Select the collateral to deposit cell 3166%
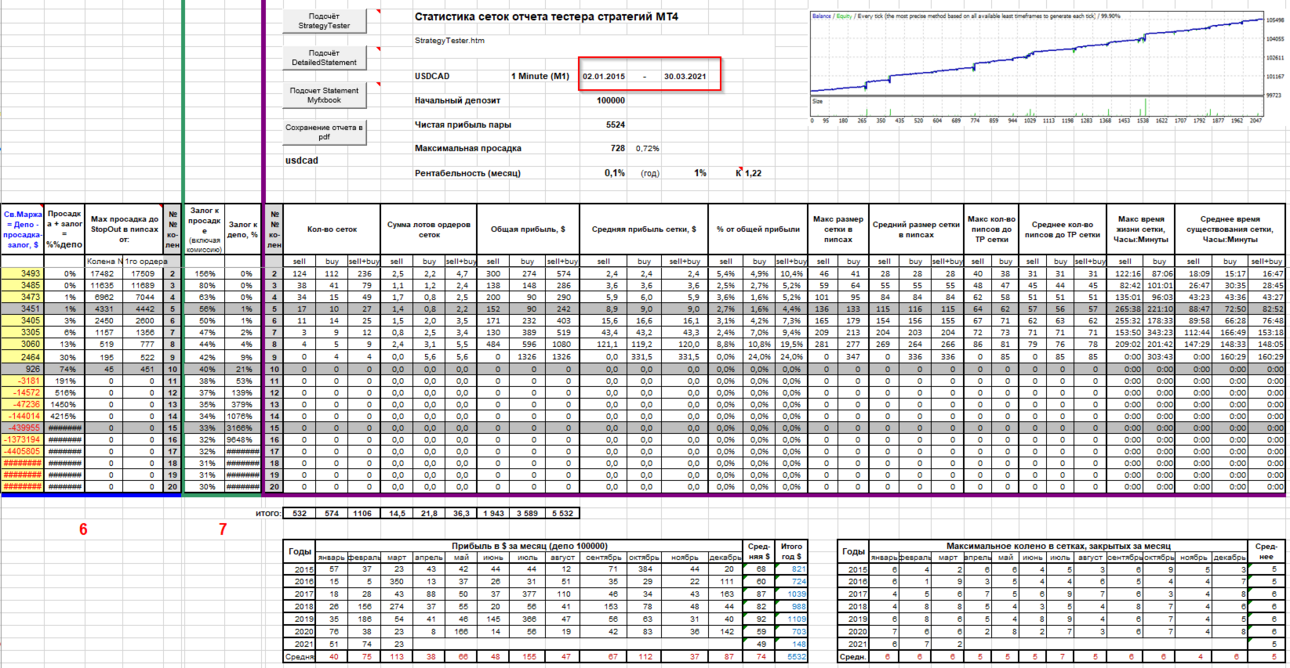The width and height of the screenshot is (1290, 668). coord(244,428)
